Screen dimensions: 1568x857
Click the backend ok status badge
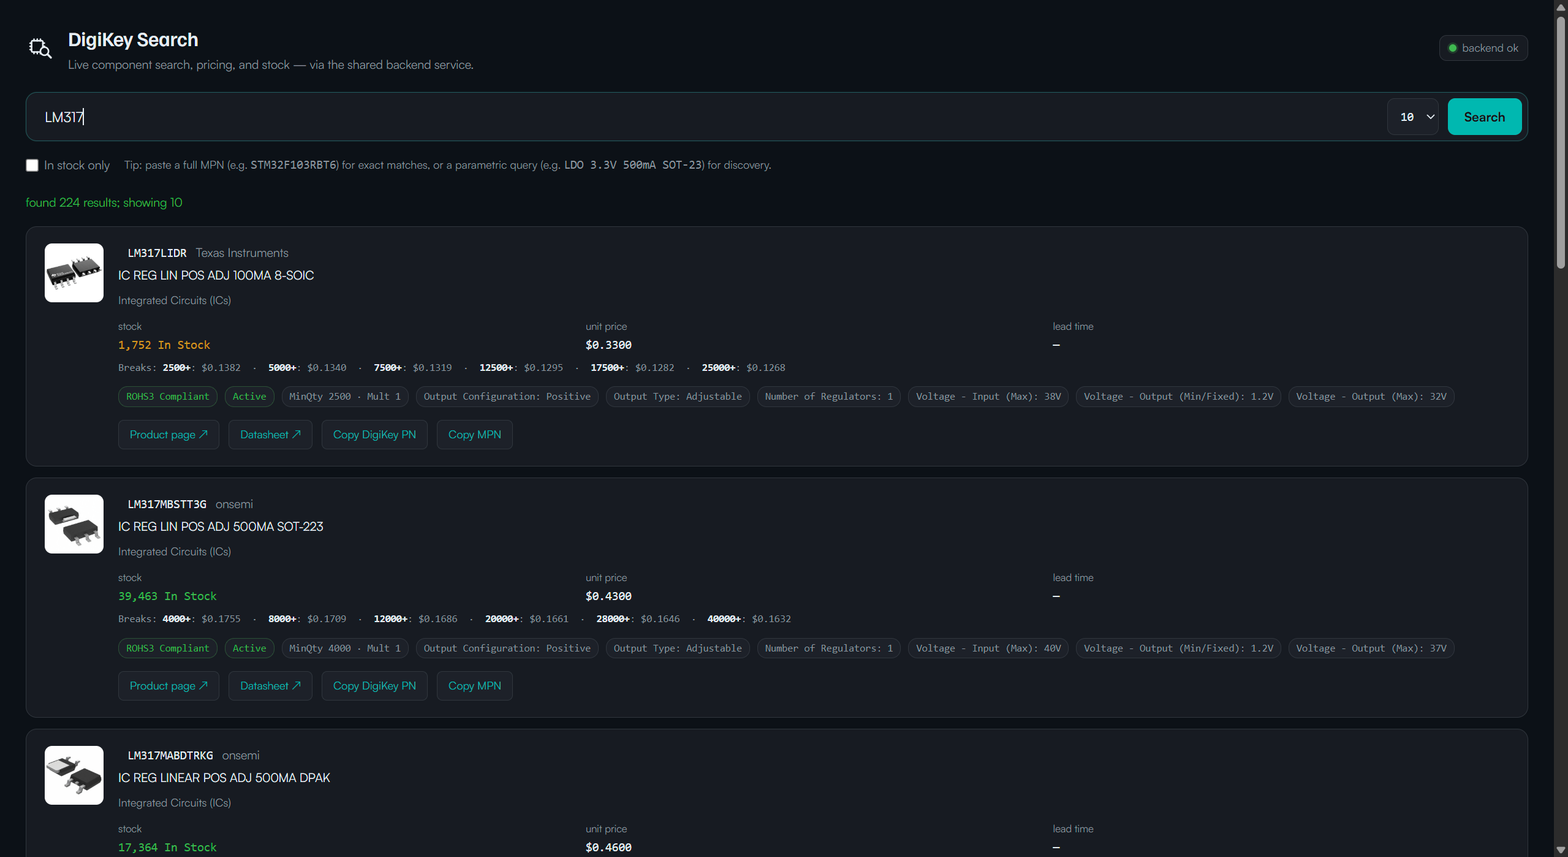[1483, 48]
